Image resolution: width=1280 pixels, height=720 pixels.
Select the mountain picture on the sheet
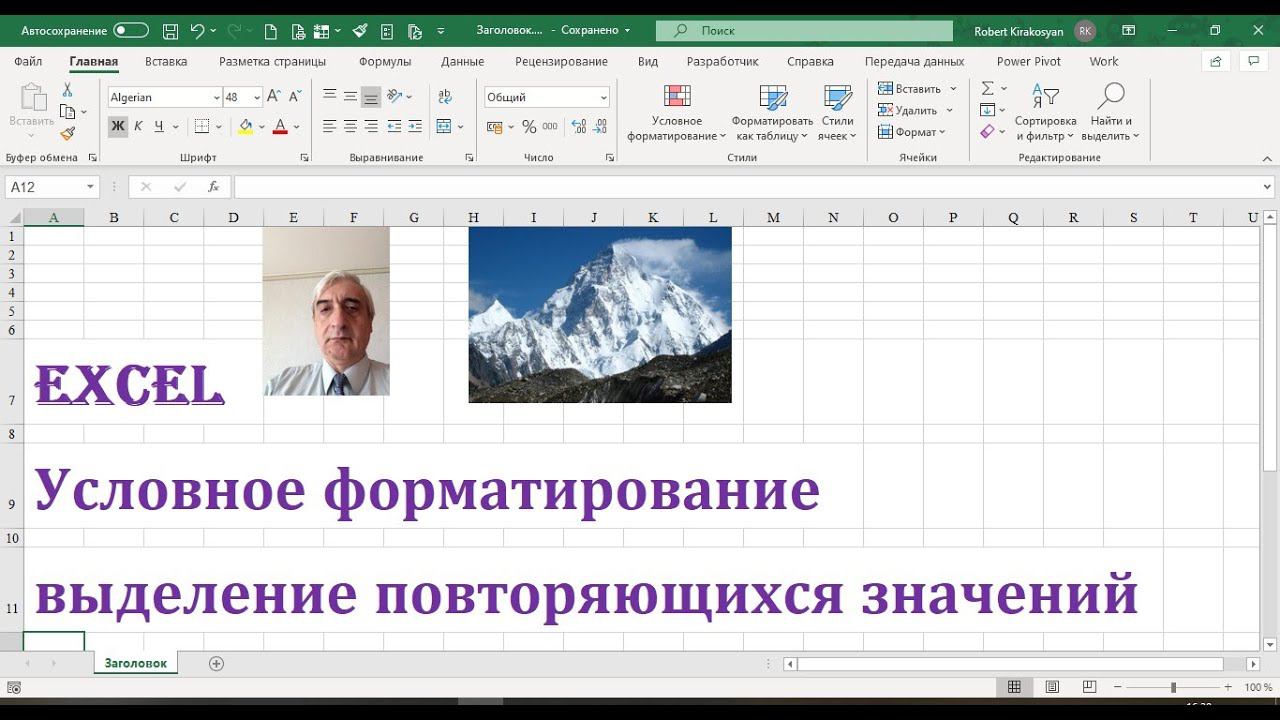pos(600,315)
